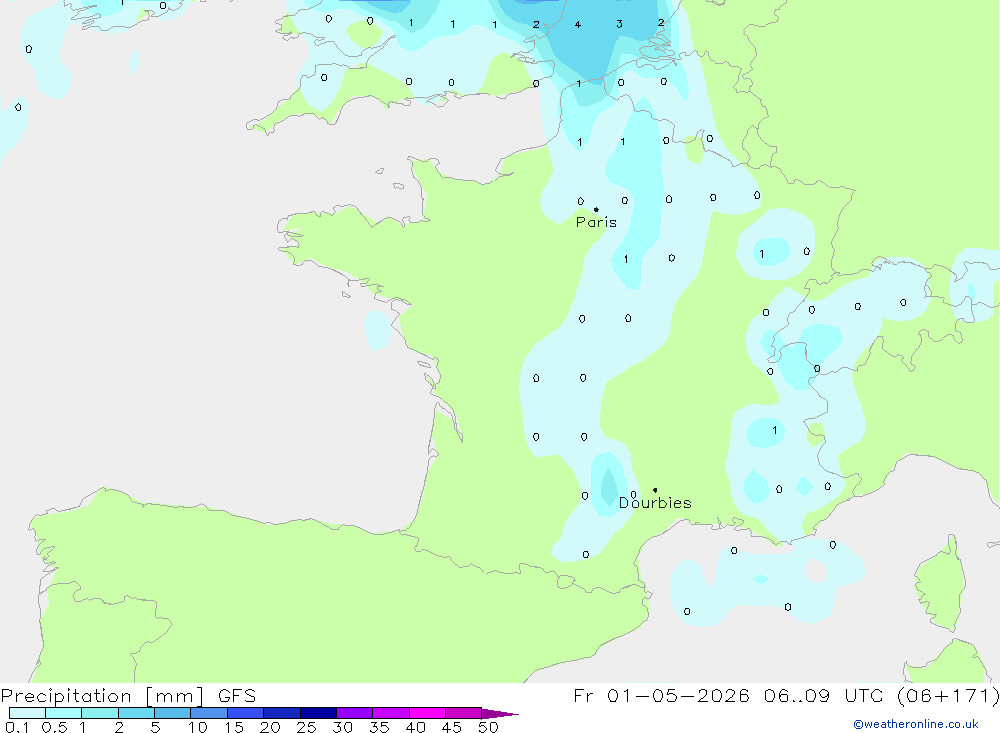Click the Paris city marker dot
Image resolution: width=1000 pixels, height=733 pixels.
596,210
